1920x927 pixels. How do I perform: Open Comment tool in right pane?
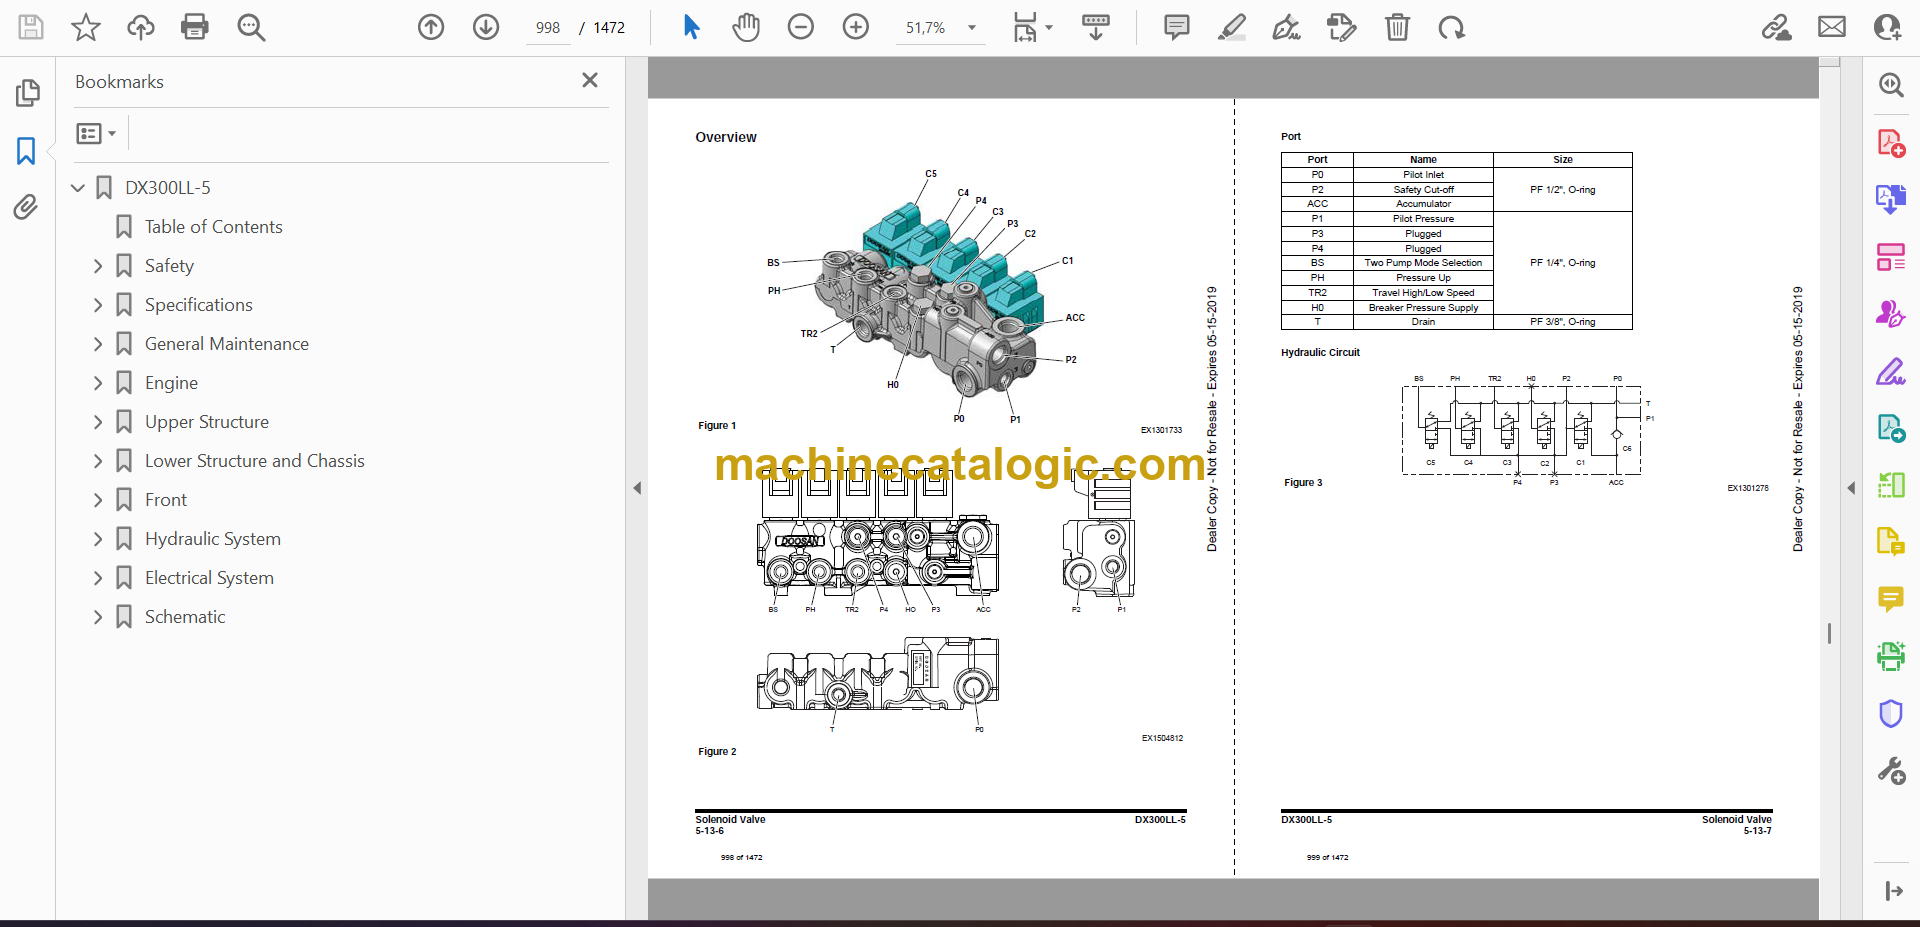(1890, 599)
